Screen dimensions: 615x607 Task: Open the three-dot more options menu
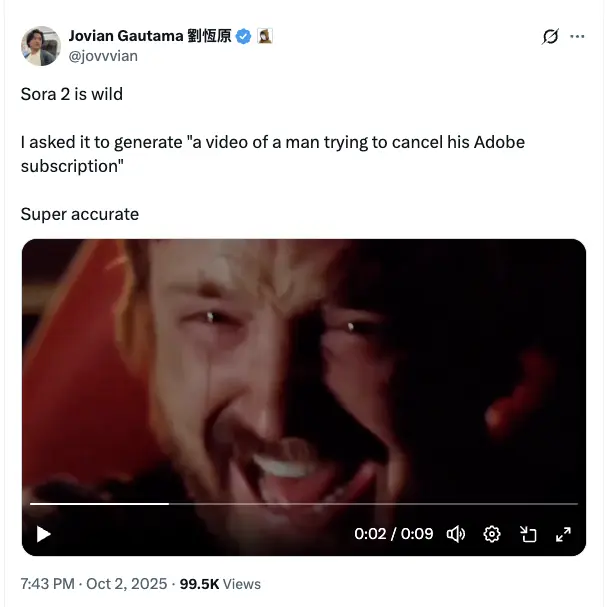tap(577, 36)
